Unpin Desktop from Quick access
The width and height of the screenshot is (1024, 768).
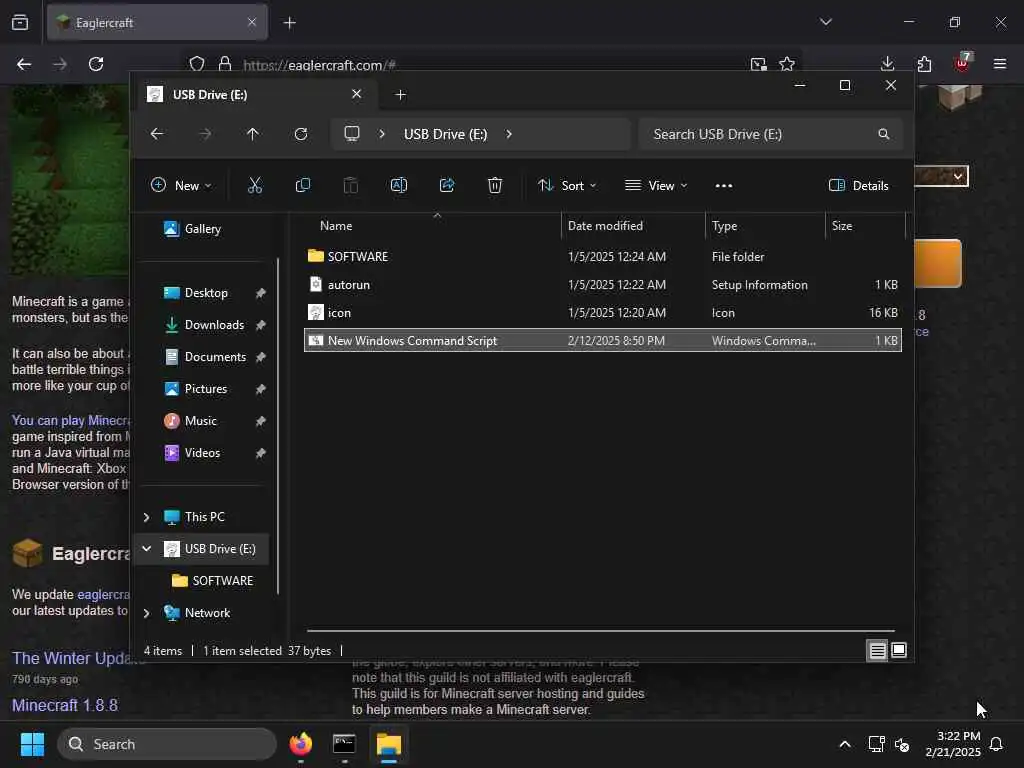click(261, 293)
